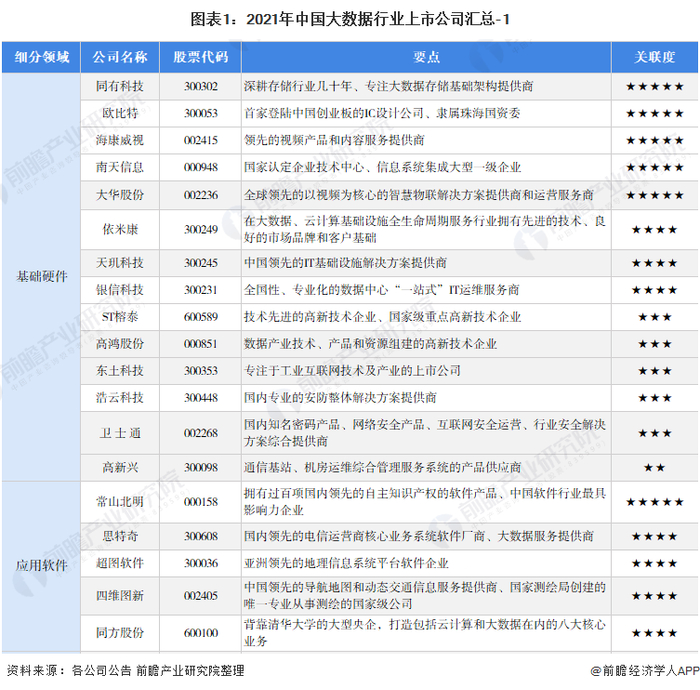This screenshot has width=700, height=690.
Task: Select stock code 000948
Action: click(200, 167)
